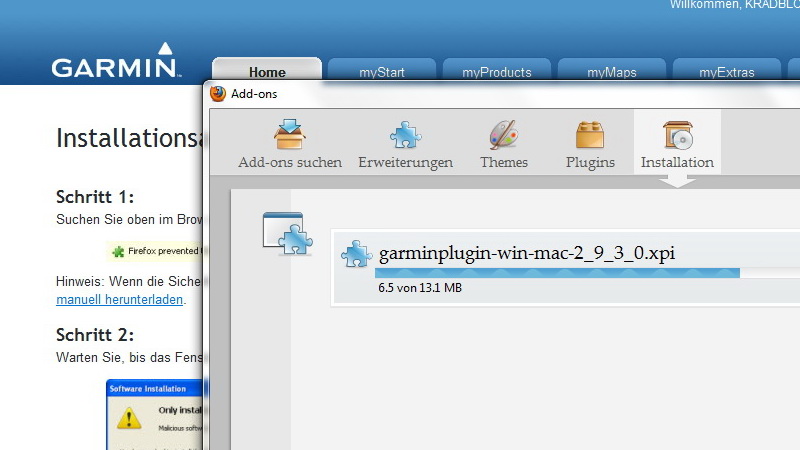This screenshot has width=800, height=450.
Task: Switch to the Installation section
Action: click(x=677, y=145)
